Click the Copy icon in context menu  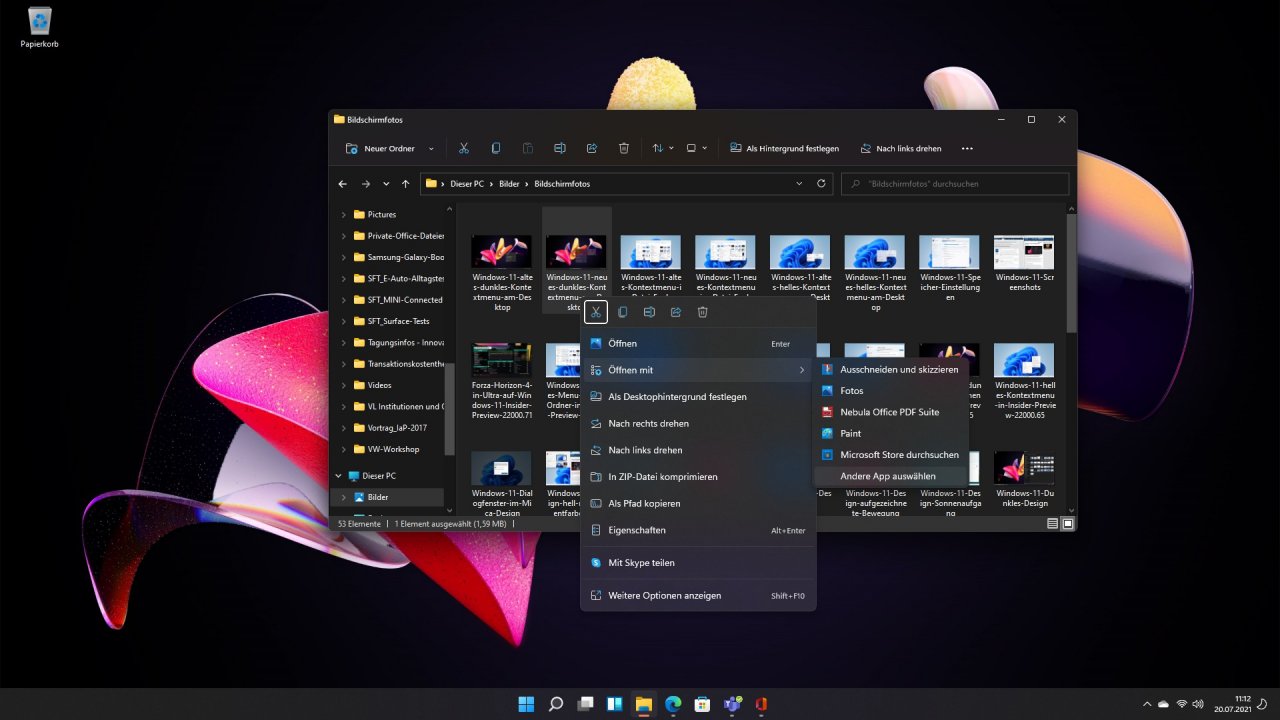[x=622, y=312]
